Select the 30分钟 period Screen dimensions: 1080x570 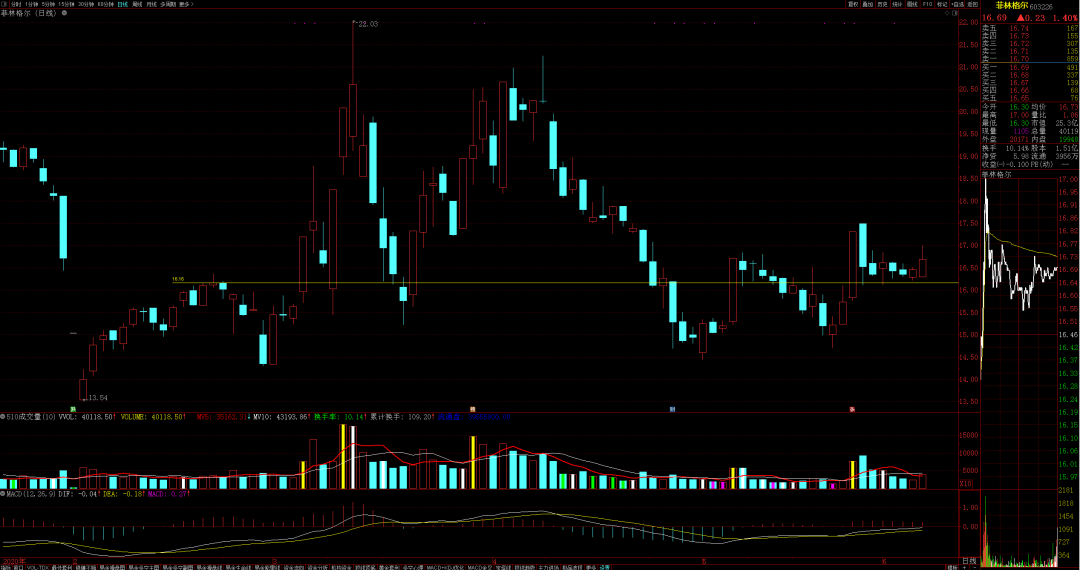pos(86,4)
